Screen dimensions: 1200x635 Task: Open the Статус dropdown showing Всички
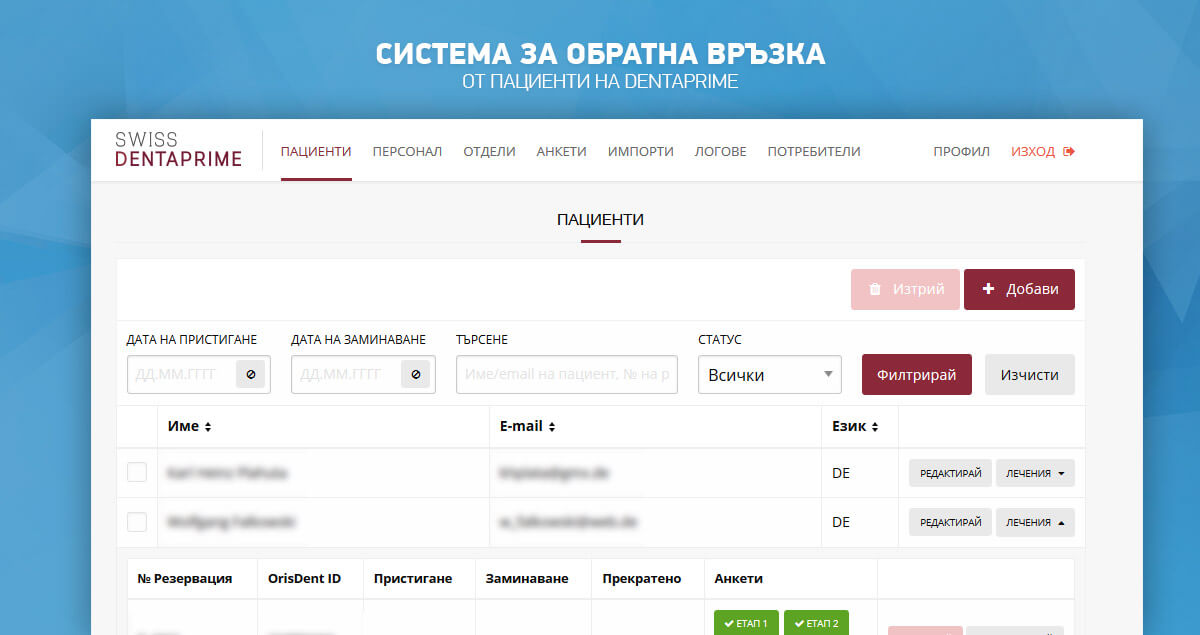pyautogui.click(x=769, y=375)
